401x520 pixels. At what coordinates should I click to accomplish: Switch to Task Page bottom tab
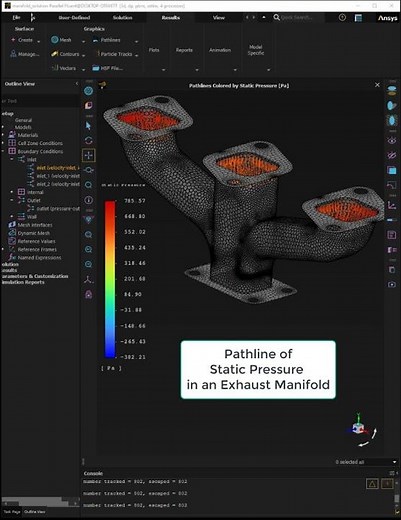11,512
